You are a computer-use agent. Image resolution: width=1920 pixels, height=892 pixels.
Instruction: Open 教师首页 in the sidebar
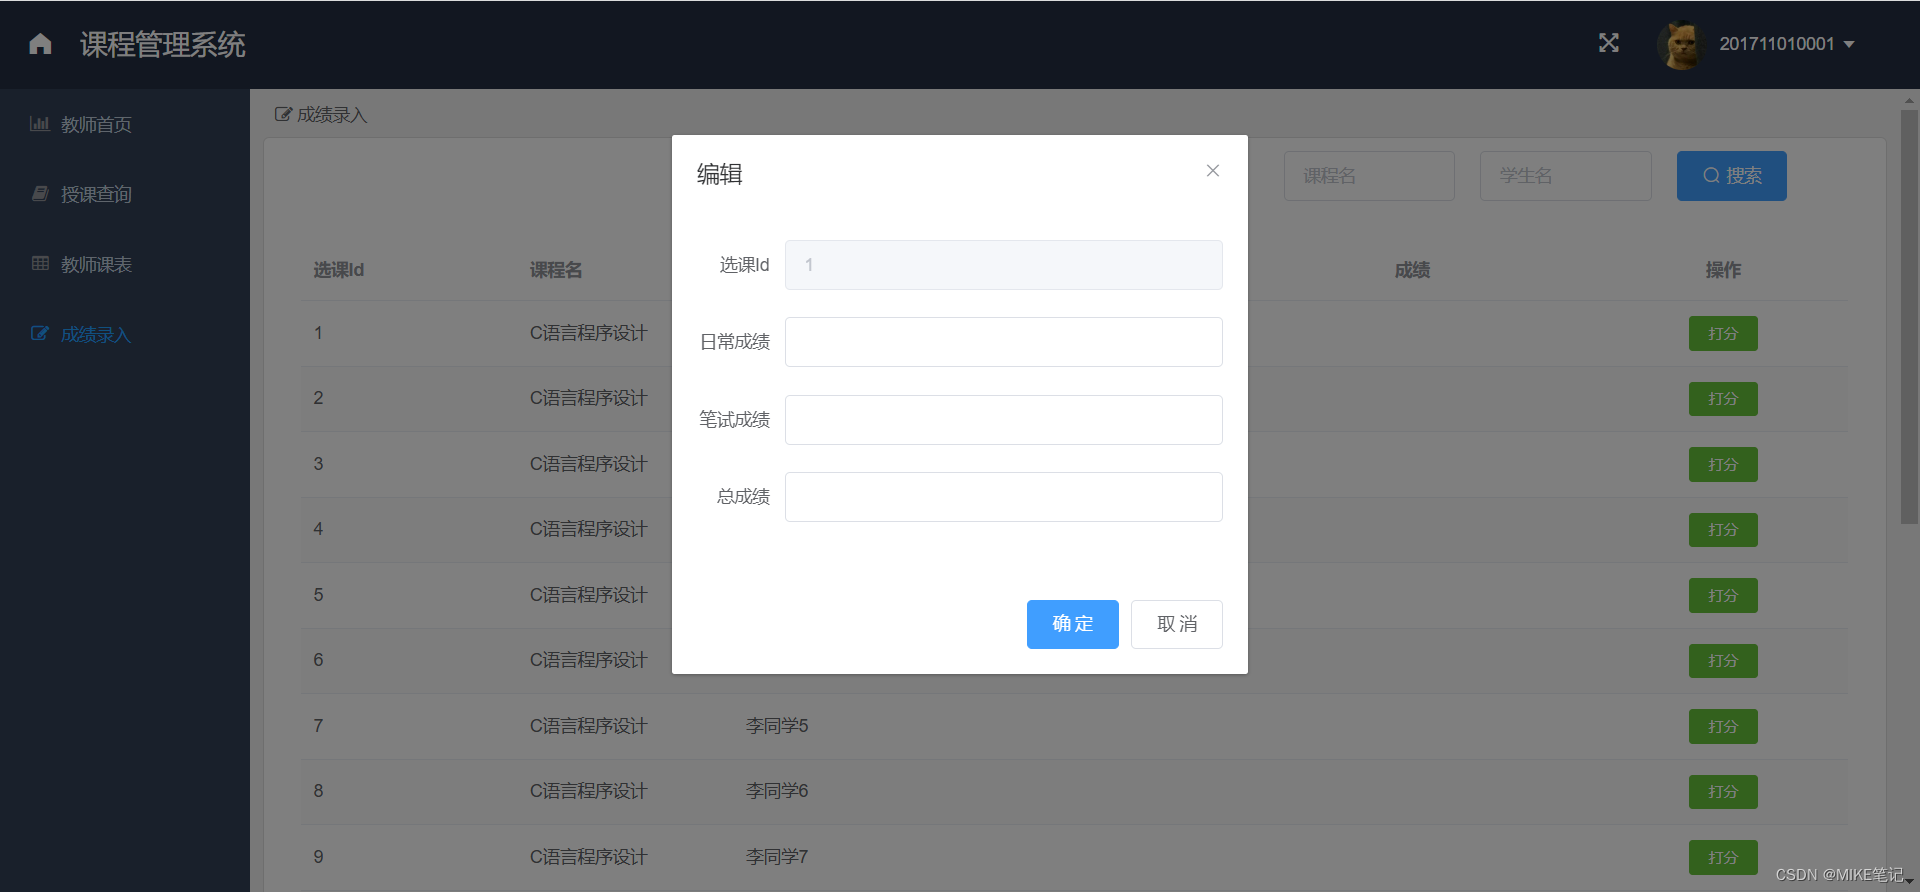point(96,125)
